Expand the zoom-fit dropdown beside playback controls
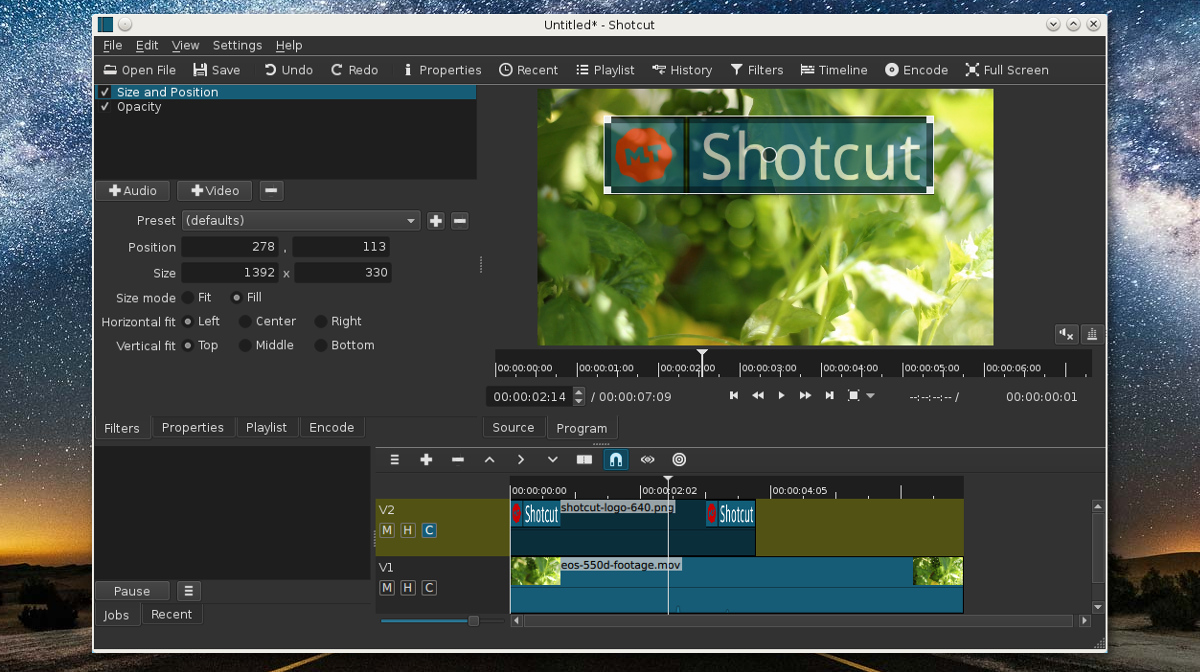The width and height of the screenshot is (1200, 672). pos(869,395)
